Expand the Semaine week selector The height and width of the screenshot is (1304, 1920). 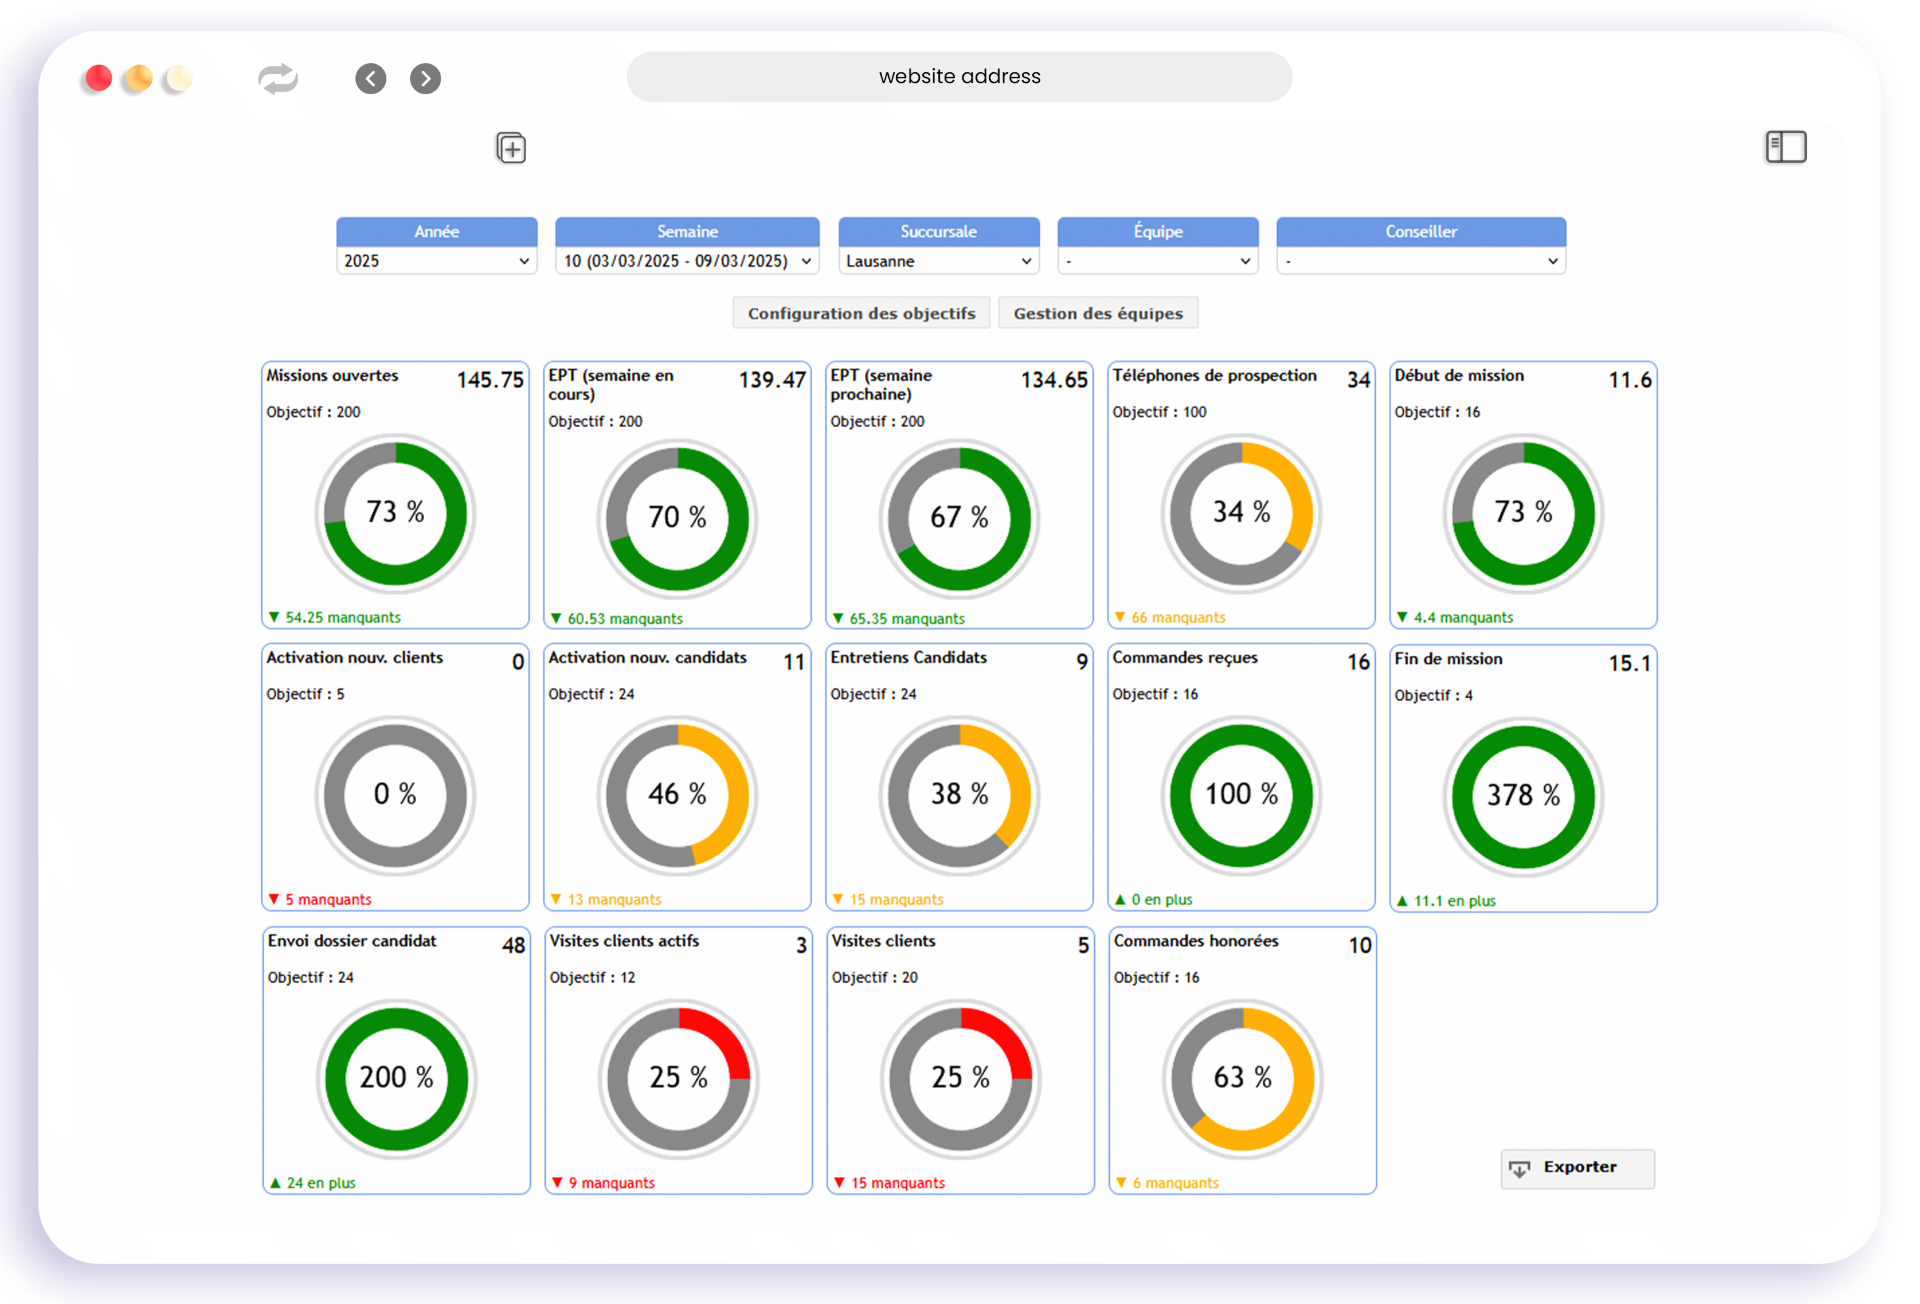click(x=687, y=261)
